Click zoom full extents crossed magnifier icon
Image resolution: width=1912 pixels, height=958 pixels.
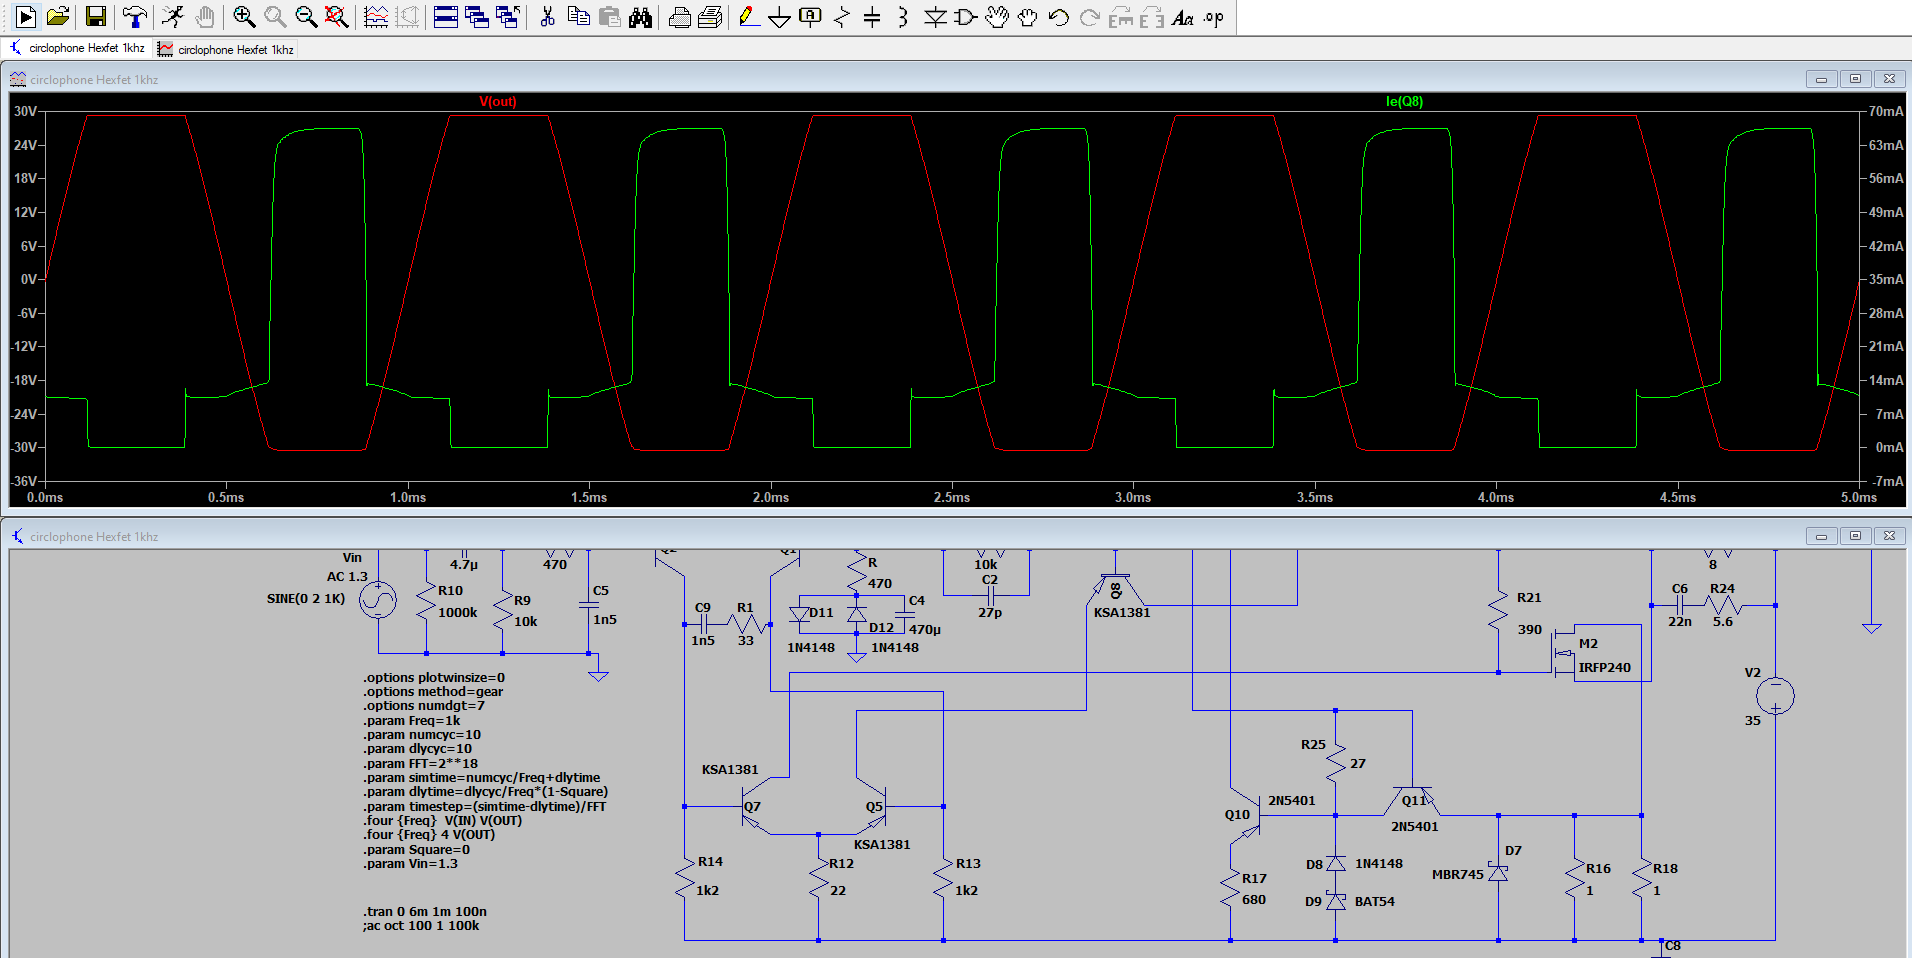337,17
